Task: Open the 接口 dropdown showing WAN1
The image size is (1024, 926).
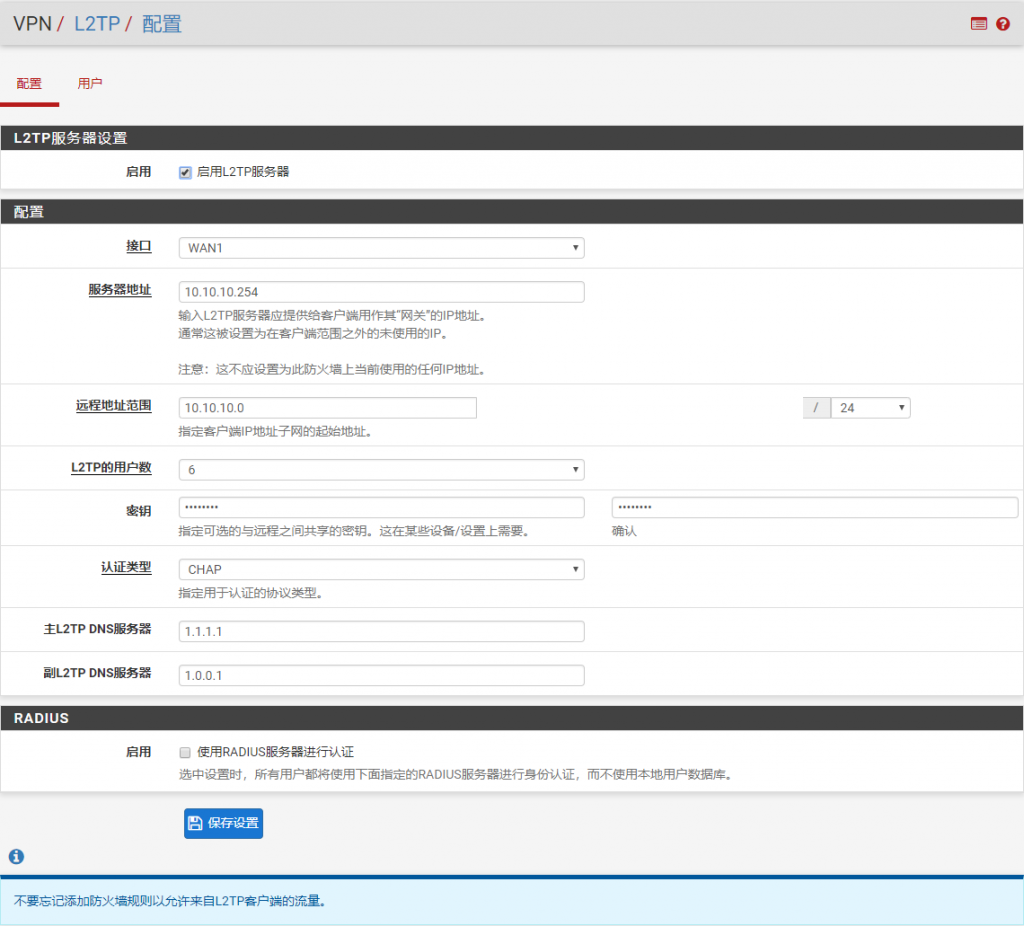Action: pyautogui.click(x=381, y=247)
